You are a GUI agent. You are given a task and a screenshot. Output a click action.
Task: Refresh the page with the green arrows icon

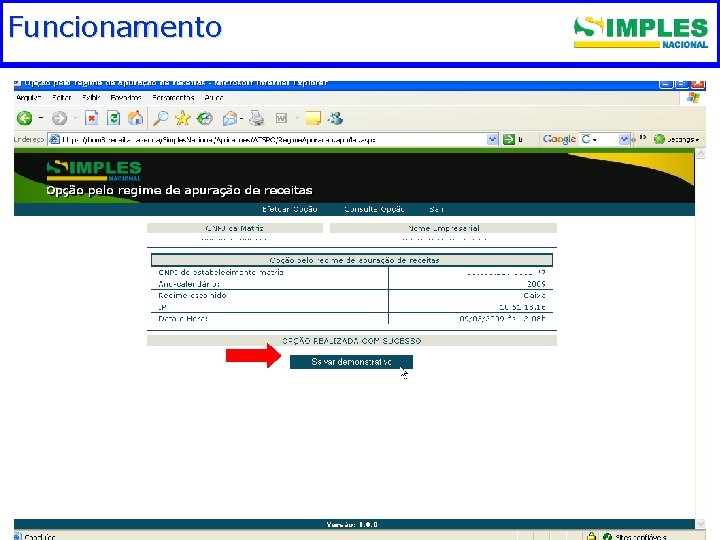click(113, 118)
